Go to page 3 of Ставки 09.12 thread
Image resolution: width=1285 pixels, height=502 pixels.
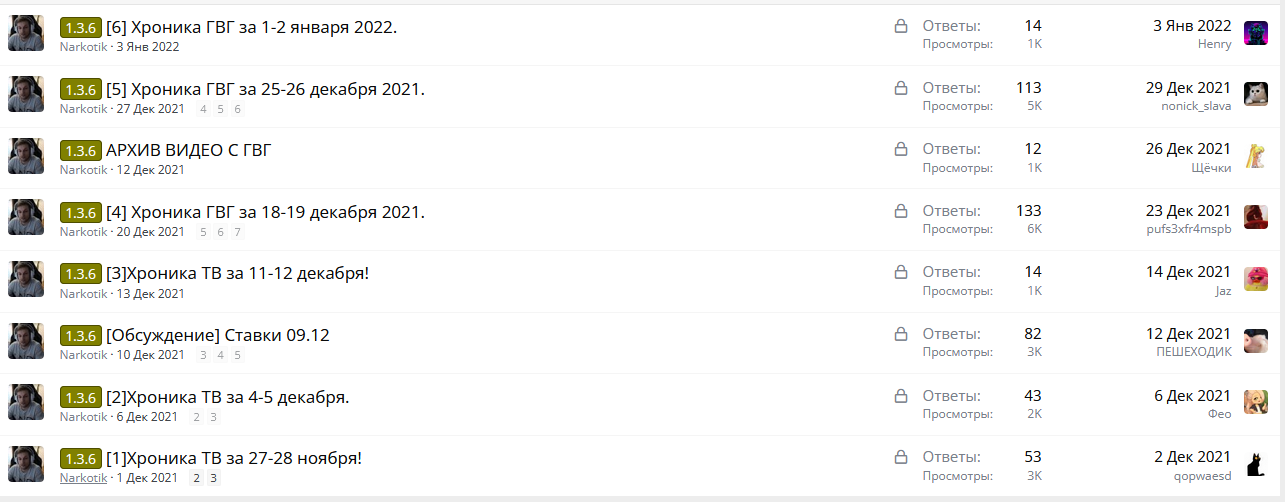(204, 355)
